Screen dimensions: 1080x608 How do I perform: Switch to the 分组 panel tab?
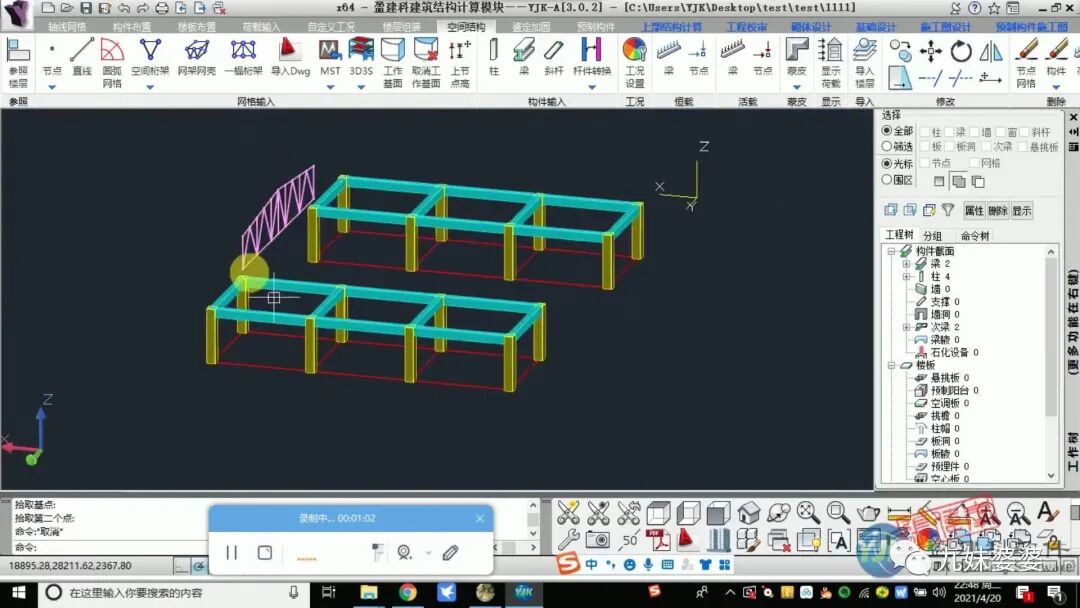click(933, 235)
